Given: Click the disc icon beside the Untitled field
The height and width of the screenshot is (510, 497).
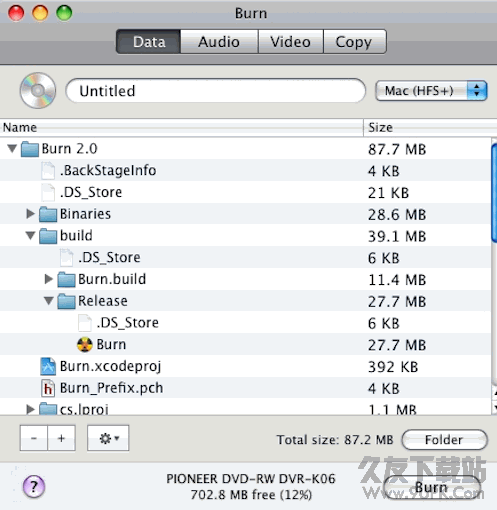Looking at the screenshot, I should pyautogui.click(x=38, y=90).
